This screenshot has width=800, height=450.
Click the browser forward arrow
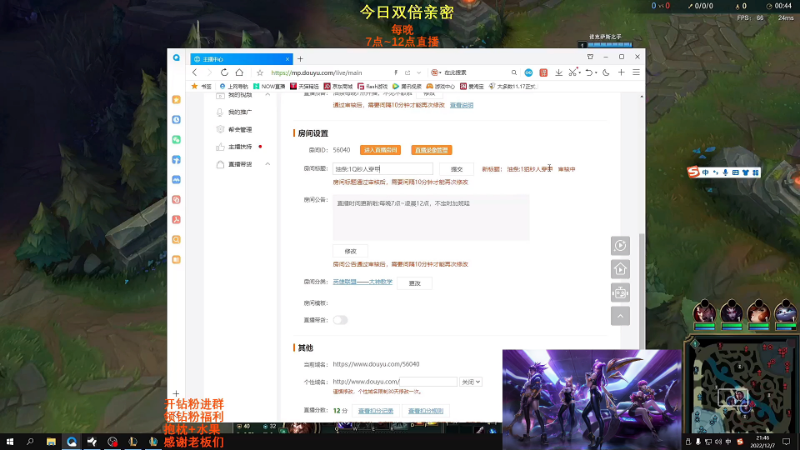pos(209,72)
